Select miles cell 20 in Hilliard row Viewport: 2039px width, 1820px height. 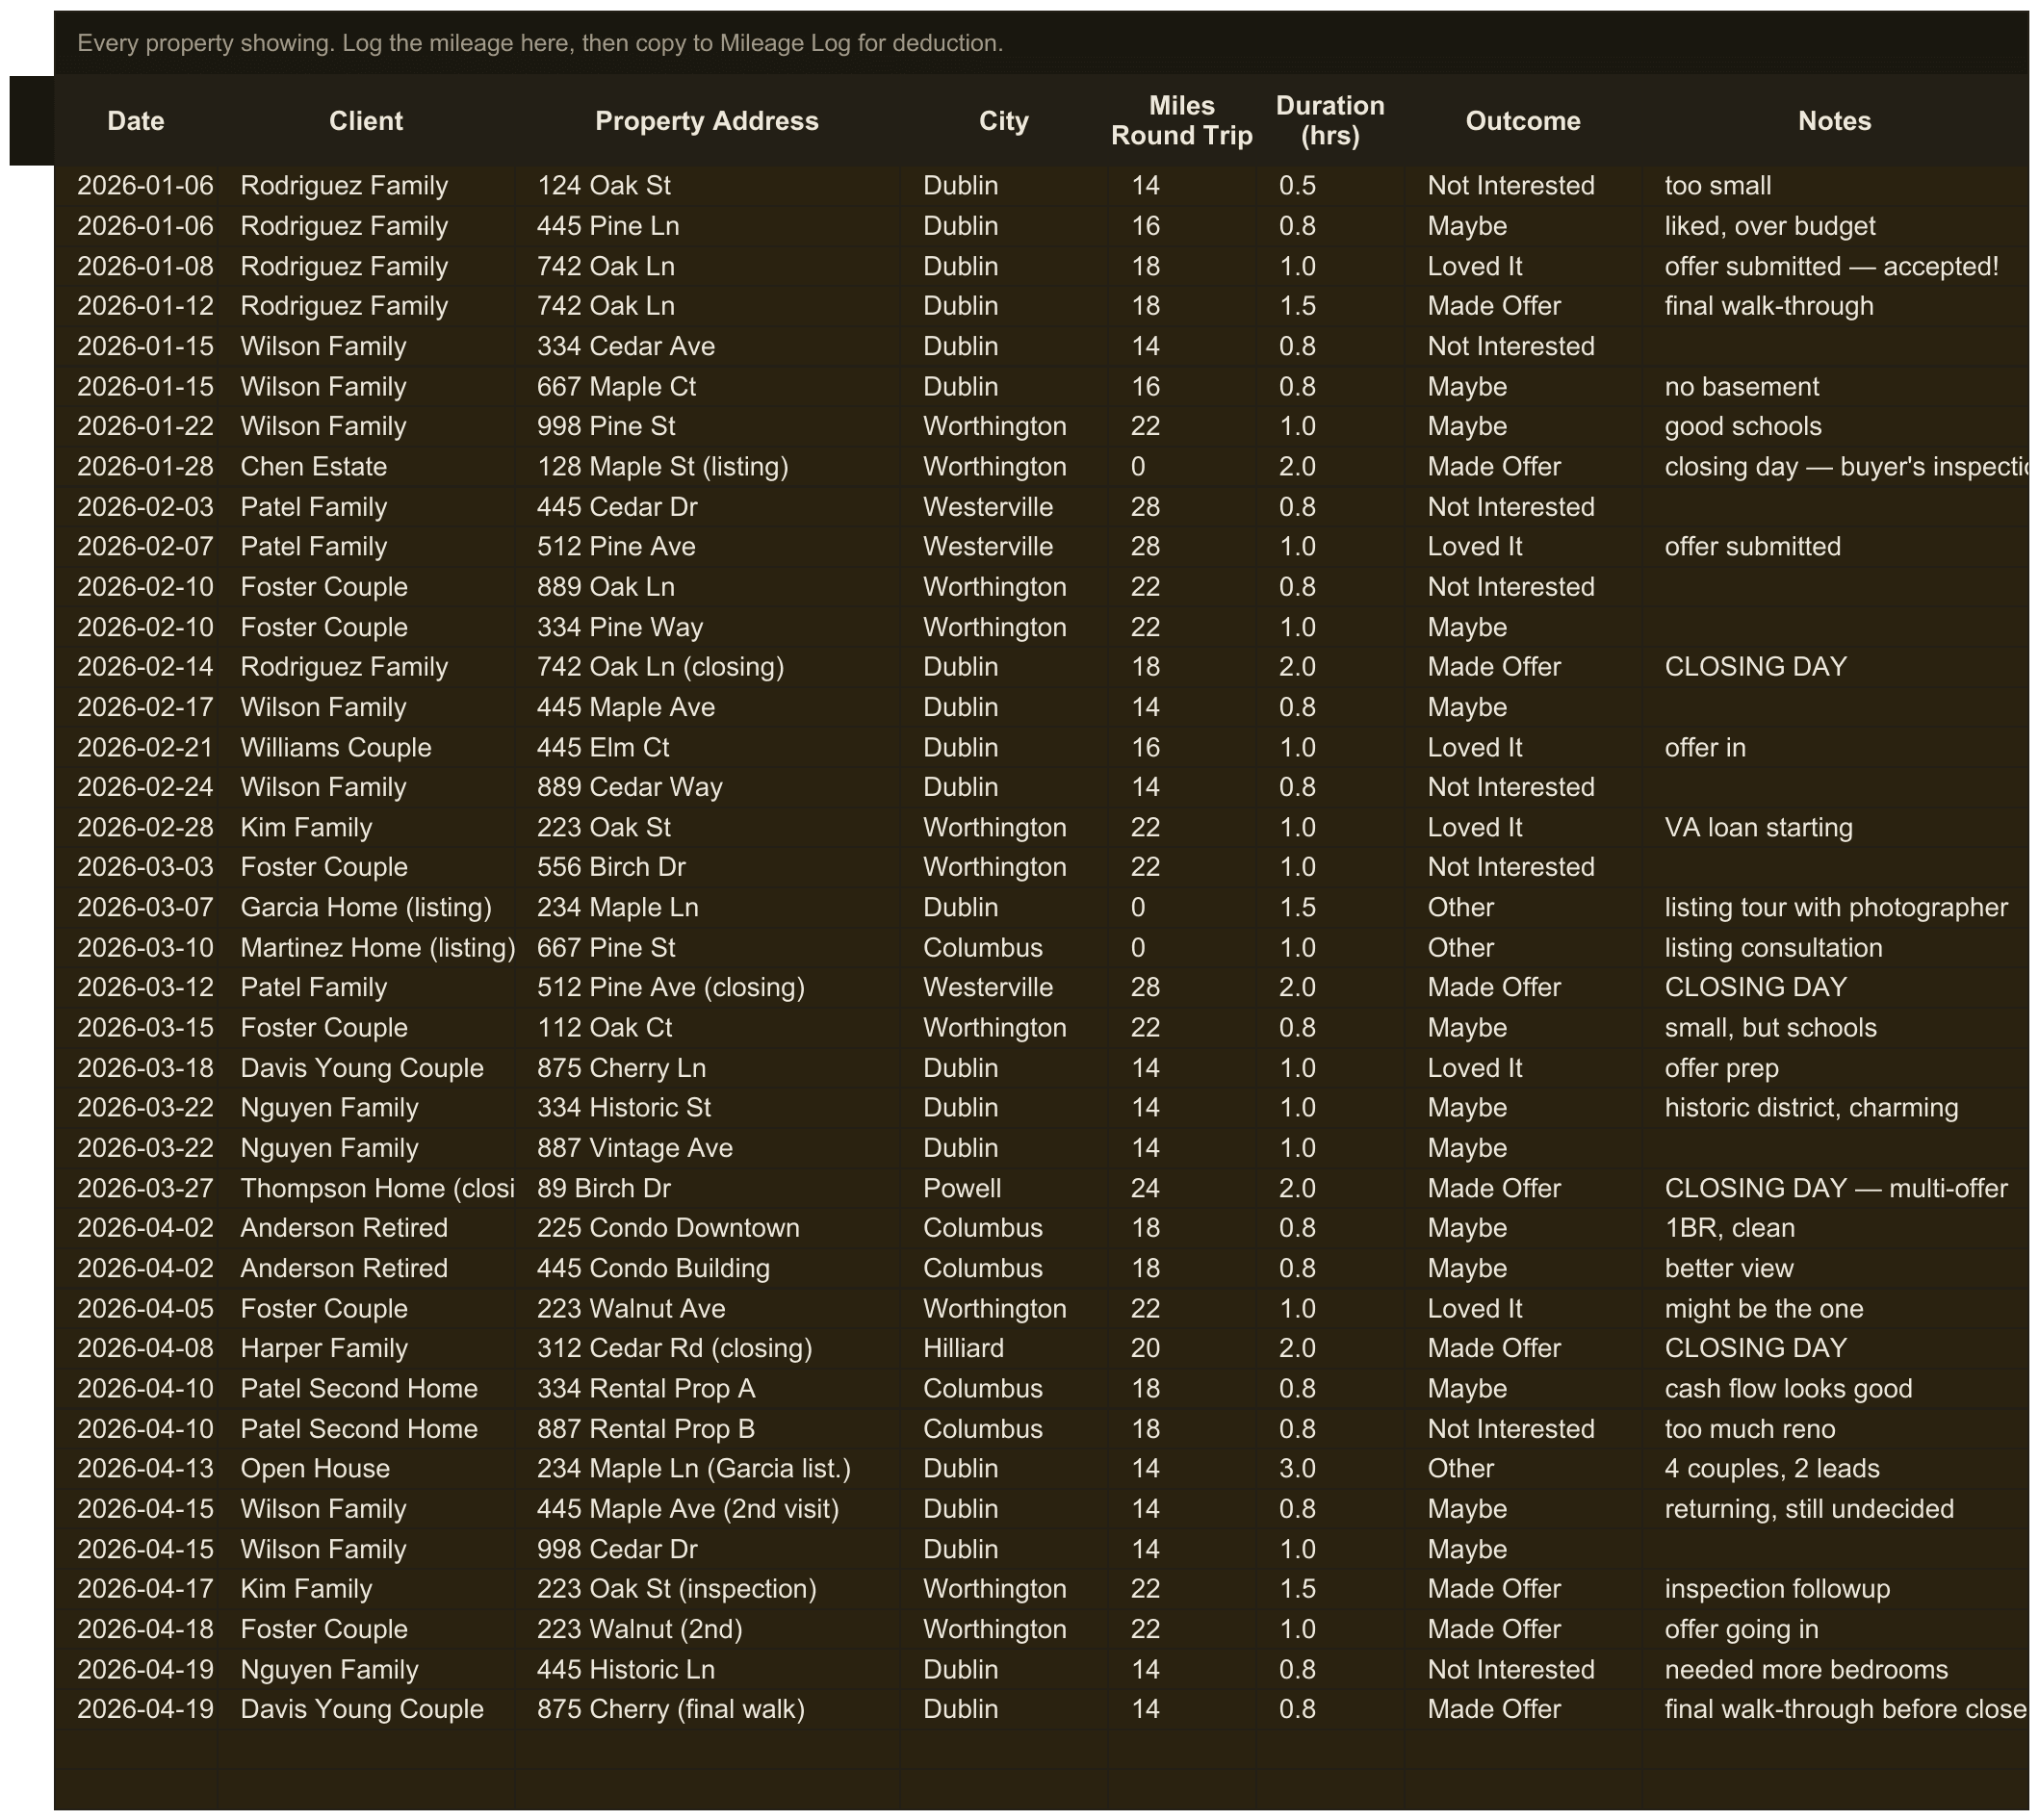pos(1182,1349)
